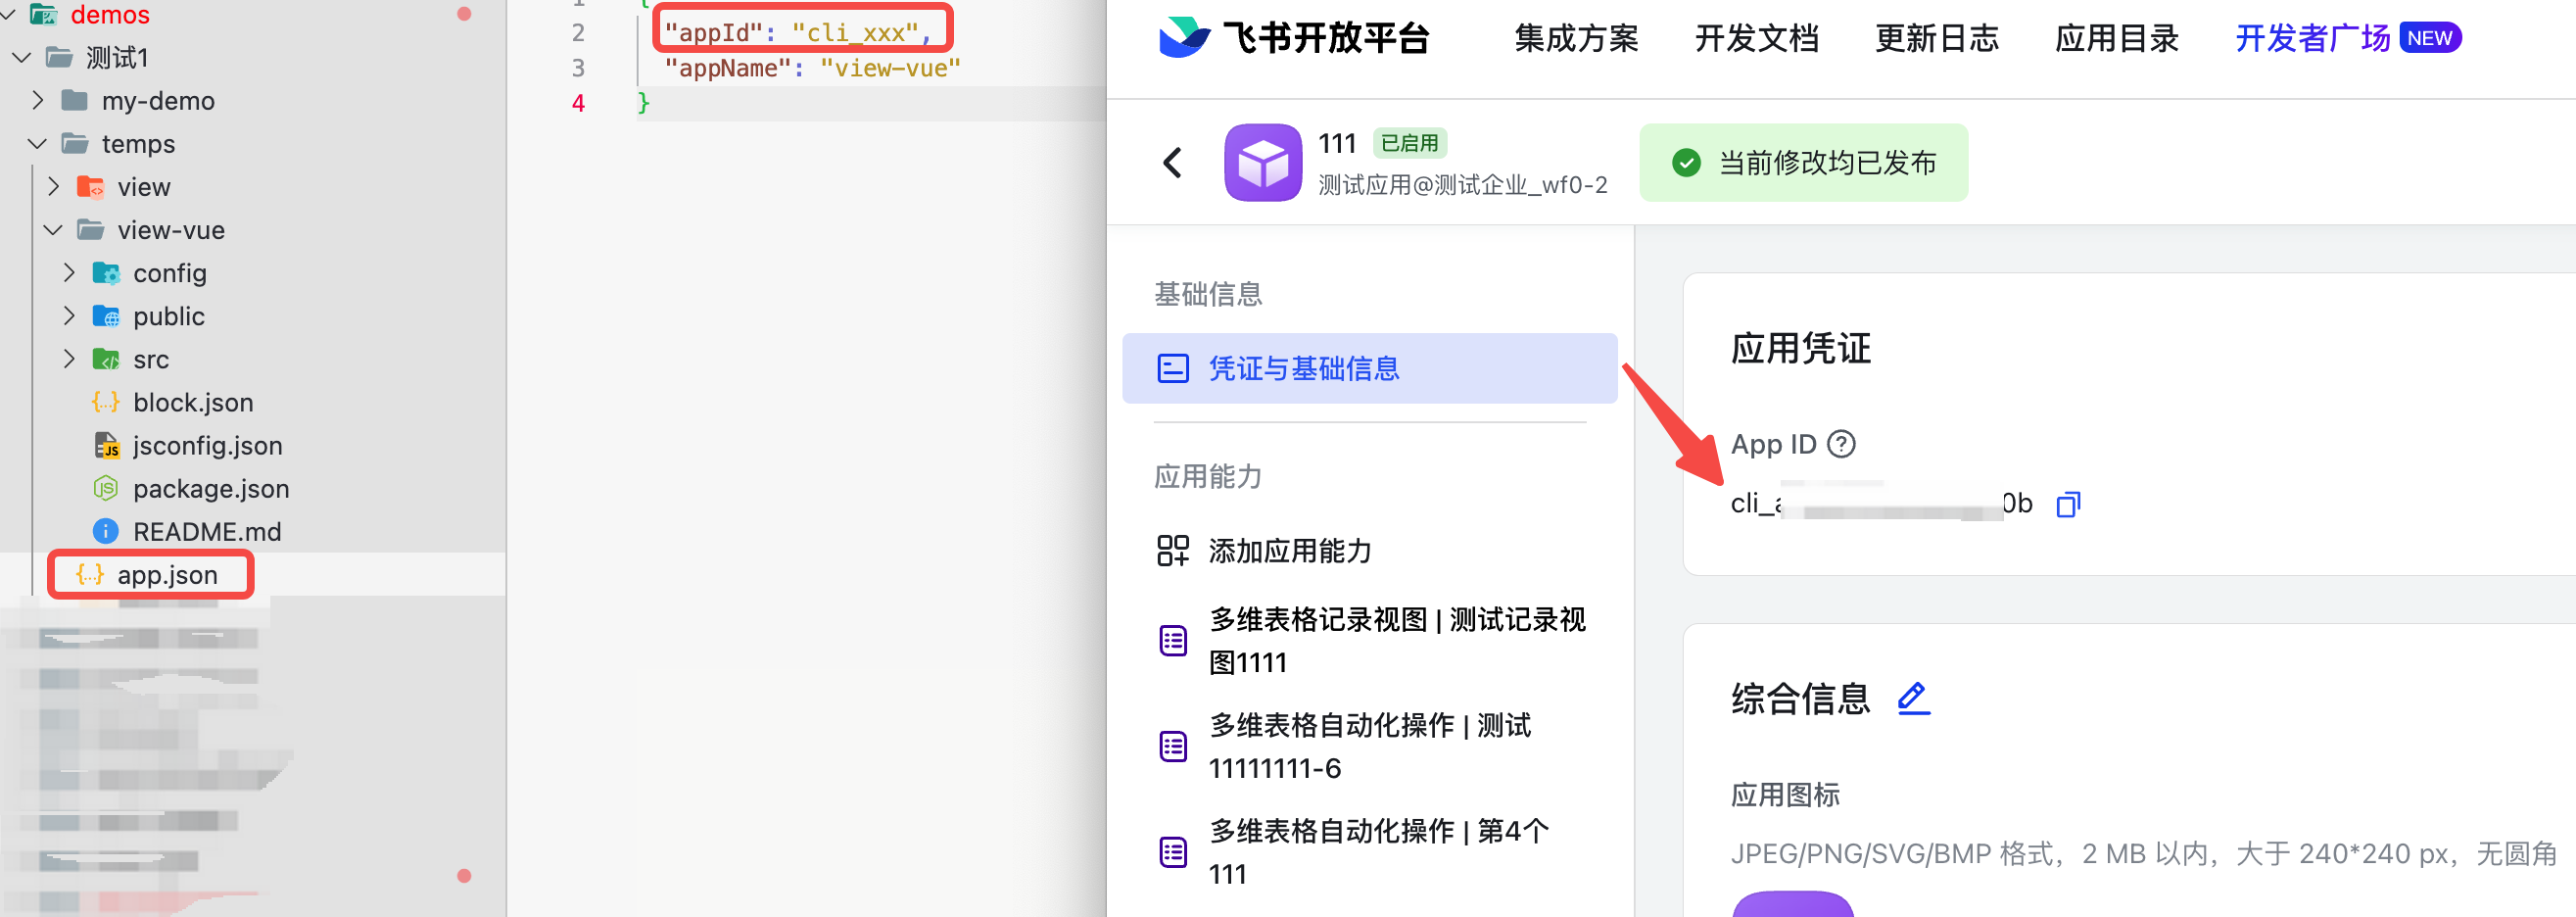Open the 应用目录 page
This screenshot has height=917, width=2576.
[2115, 38]
